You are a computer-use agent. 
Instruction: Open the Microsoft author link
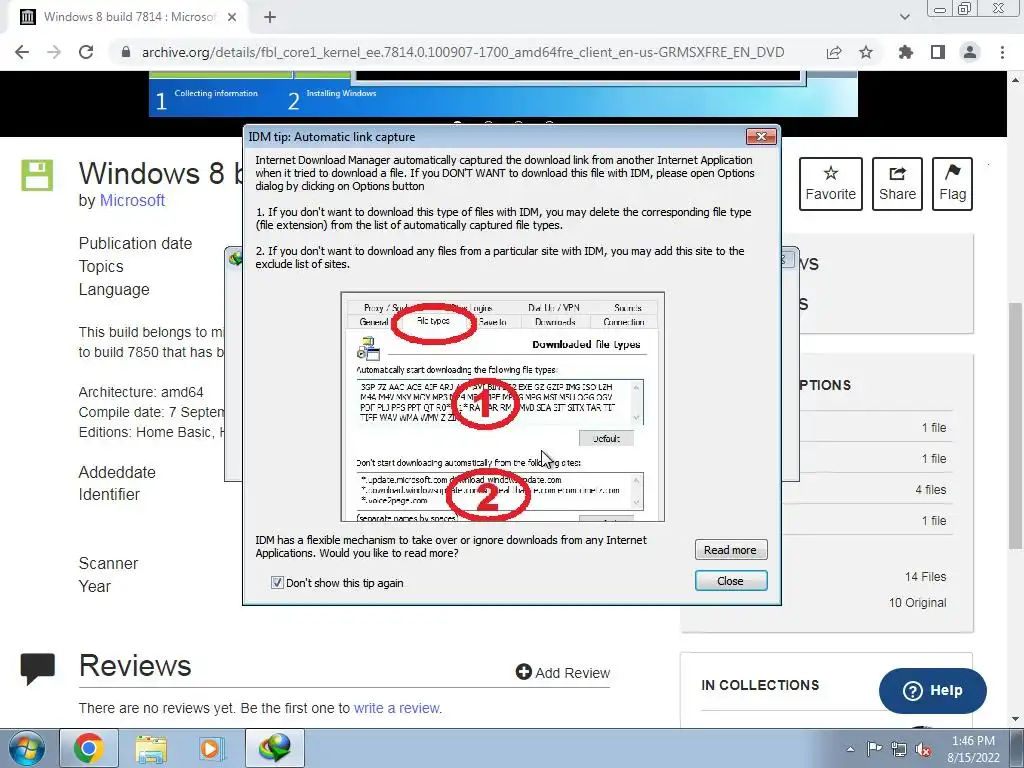(x=132, y=200)
